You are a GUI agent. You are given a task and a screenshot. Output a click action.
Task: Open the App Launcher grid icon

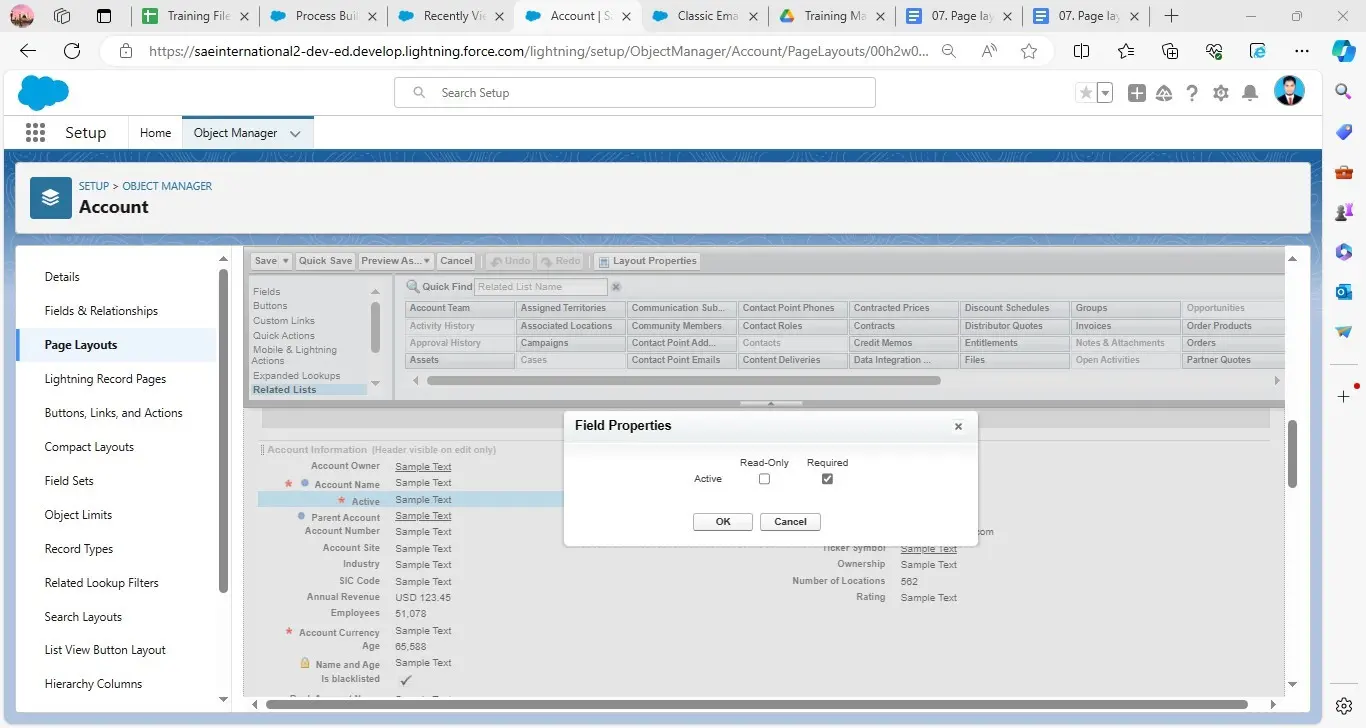[35, 133]
